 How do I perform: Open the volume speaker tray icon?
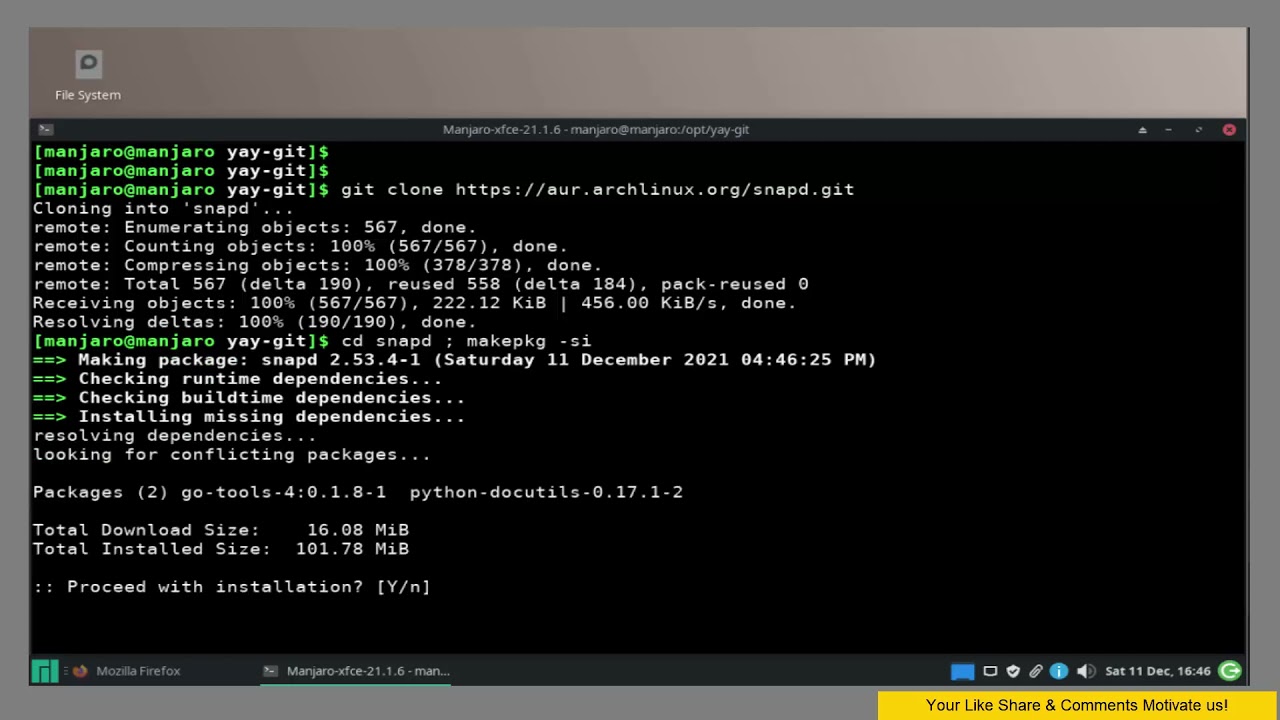click(x=1086, y=671)
